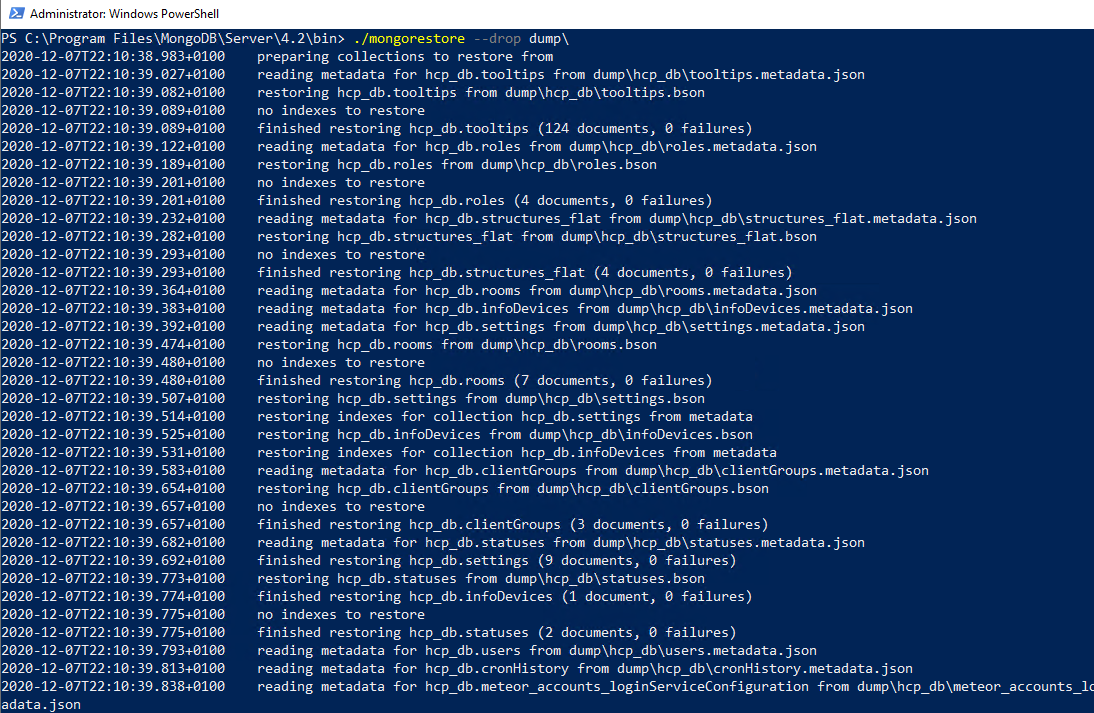1094x713 pixels.
Task: Click 'reading metadata for hcp_db.clientGroups' line
Action: tap(593, 471)
